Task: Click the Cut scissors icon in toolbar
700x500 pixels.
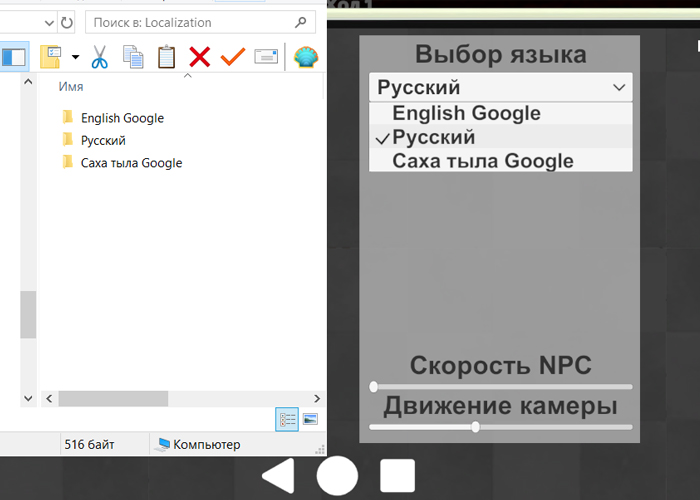Action: (99, 57)
